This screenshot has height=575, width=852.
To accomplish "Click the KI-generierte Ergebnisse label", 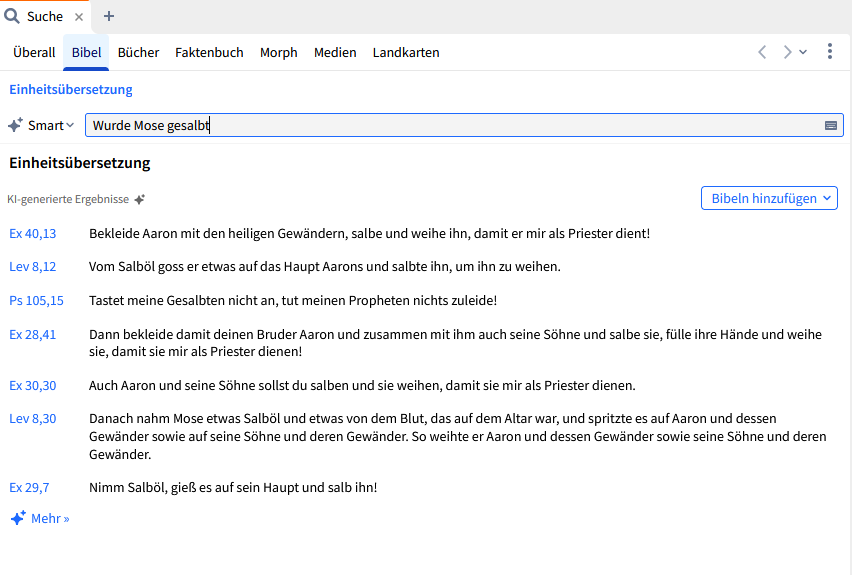I will click(68, 199).
